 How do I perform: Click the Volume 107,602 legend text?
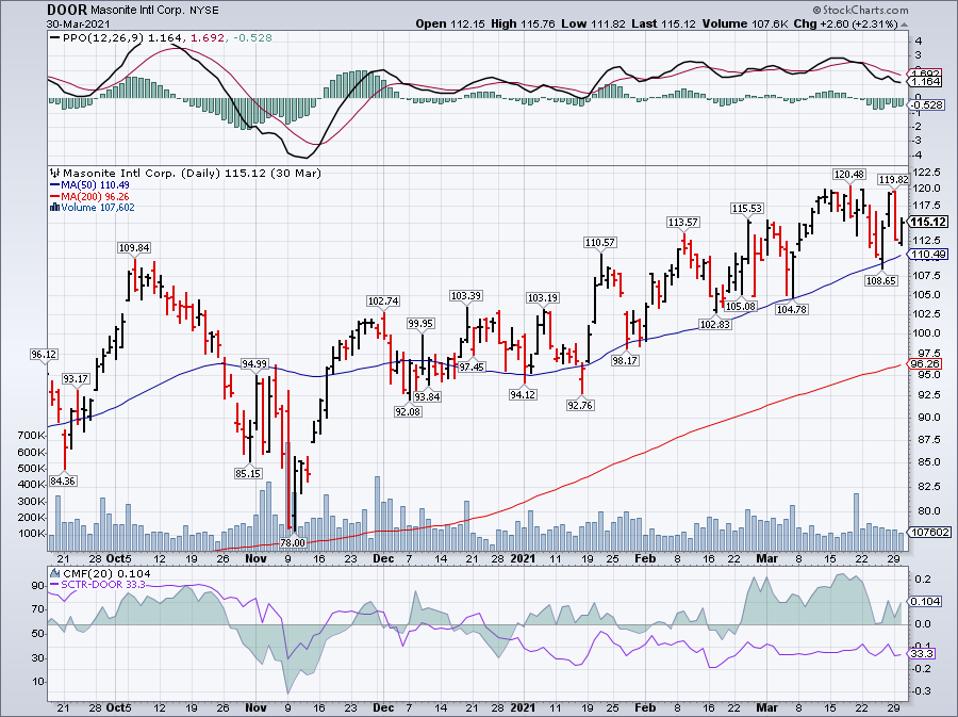pos(98,208)
